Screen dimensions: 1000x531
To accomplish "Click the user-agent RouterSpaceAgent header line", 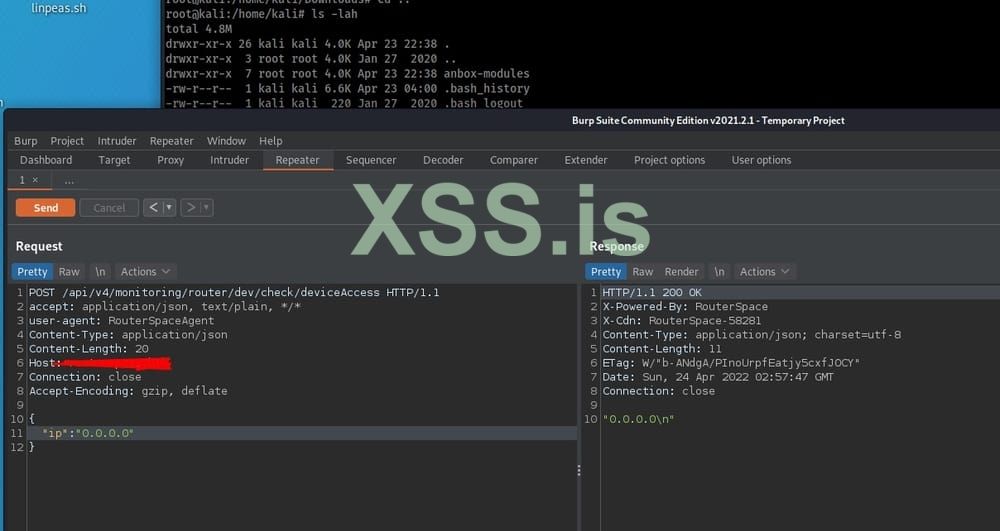I will [x=121, y=321].
